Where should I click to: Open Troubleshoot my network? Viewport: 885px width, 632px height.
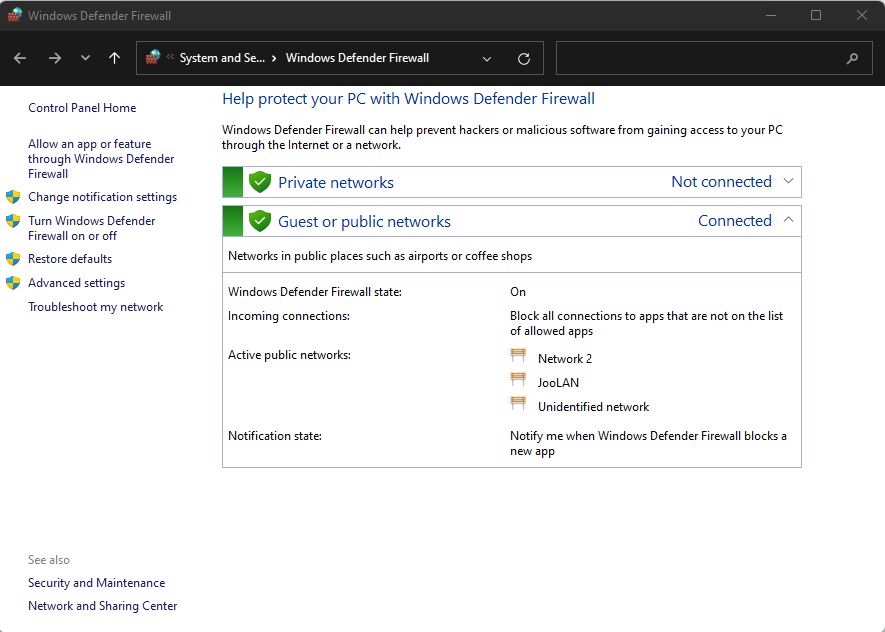(96, 307)
